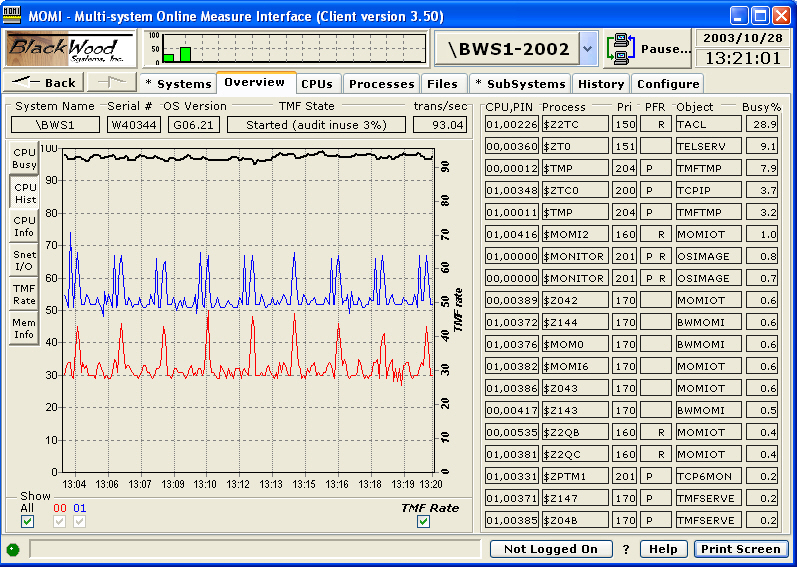This screenshot has height=567, width=800.
Task: Click the TMF State Started field
Action: [316, 125]
